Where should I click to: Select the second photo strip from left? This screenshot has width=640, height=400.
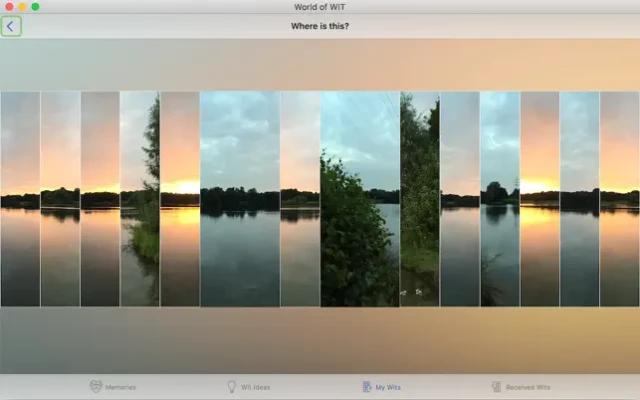(60, 199)
